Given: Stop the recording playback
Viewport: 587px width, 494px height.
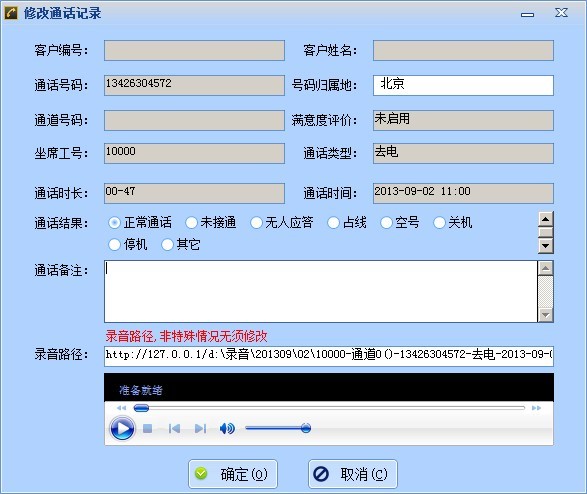Looking at the screenshot, I should (x=147, y=429).
